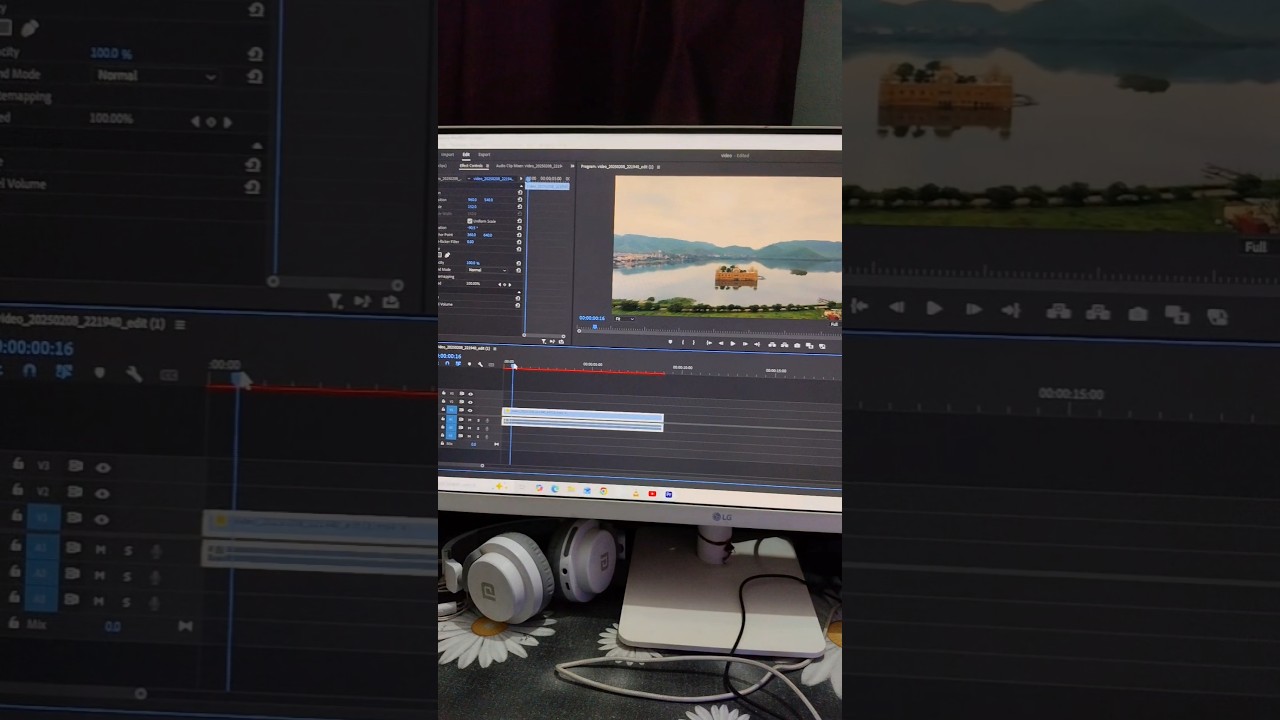This screenshot has width=1280, height=720.
Task: Click the Scale value 152.0
Action: click(x=472, y=207)
